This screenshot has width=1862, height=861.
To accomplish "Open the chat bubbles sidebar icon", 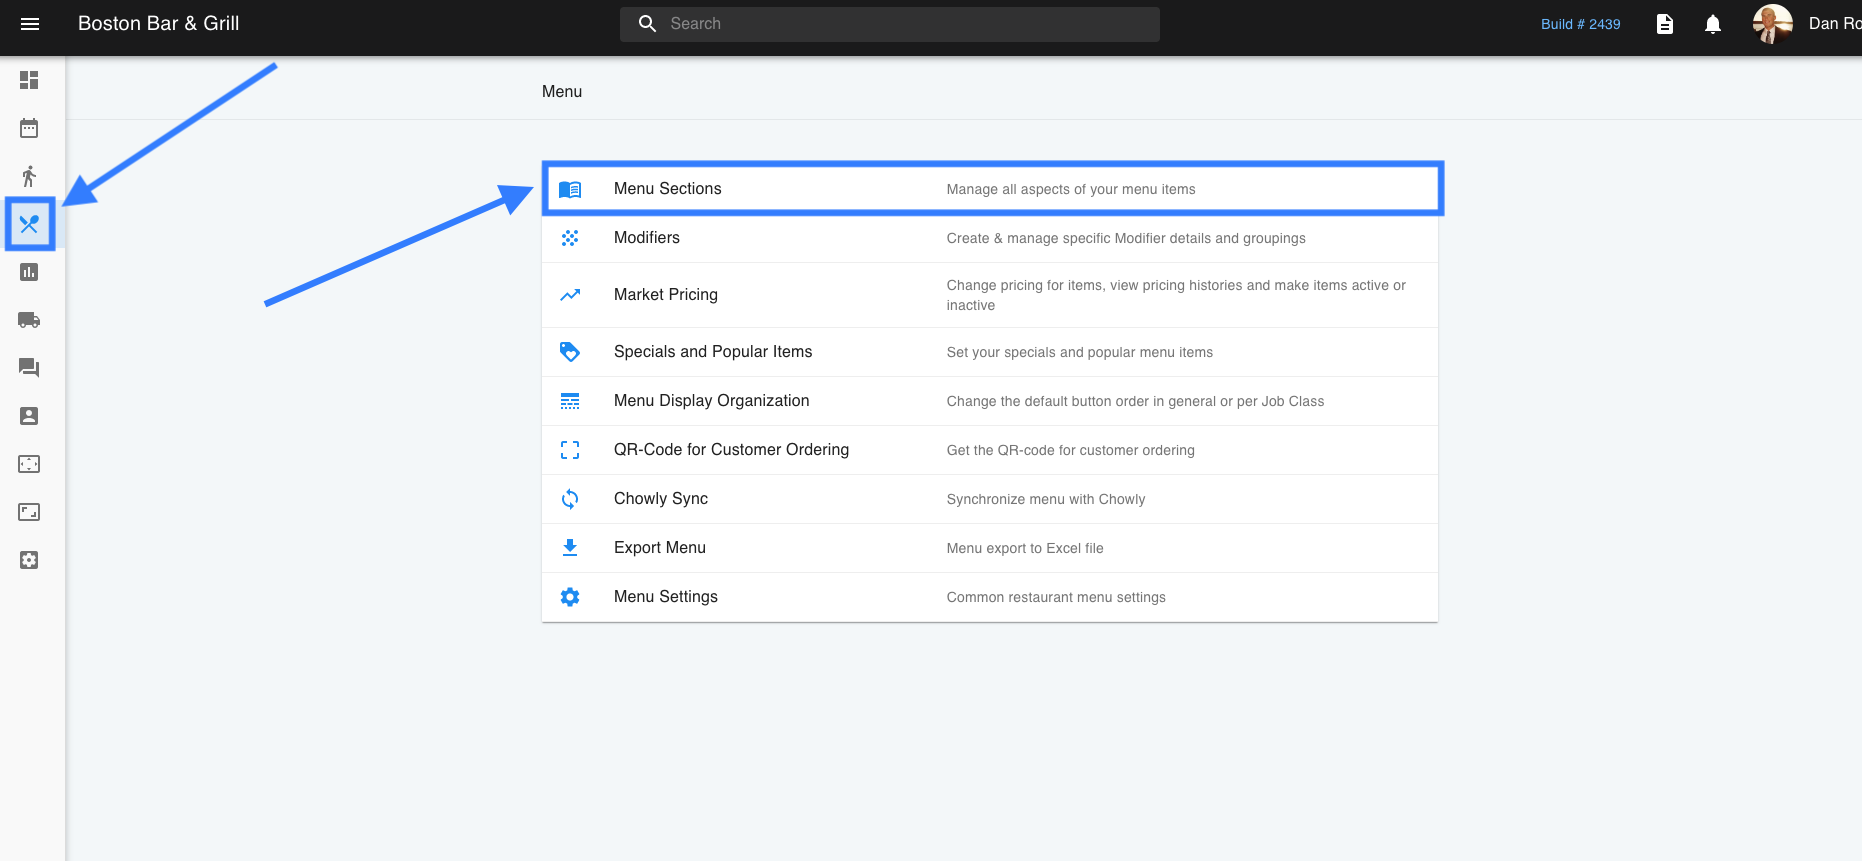I will (x=29, y=368).
